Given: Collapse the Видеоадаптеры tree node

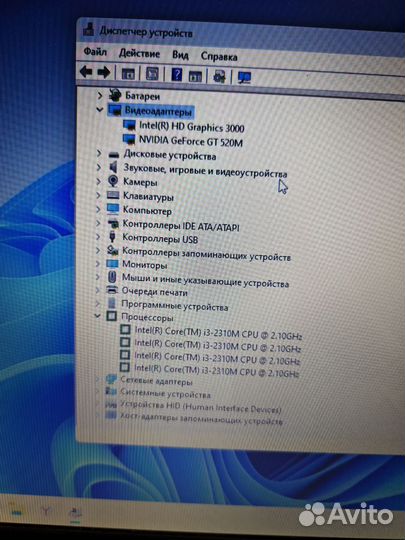Looking at the screenshot, I should tap(100, 110).
